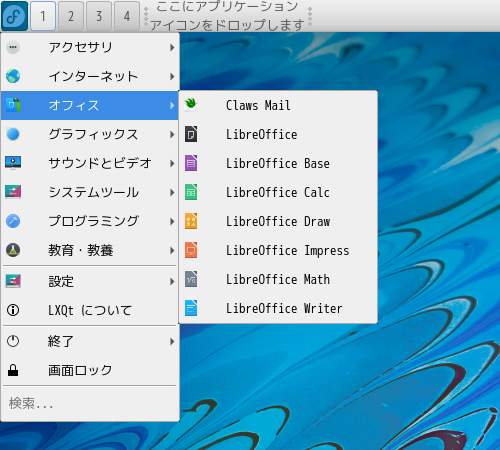Click the グラフィックス category icon
This screenshot has width=500, height=450.
(13, 134)
